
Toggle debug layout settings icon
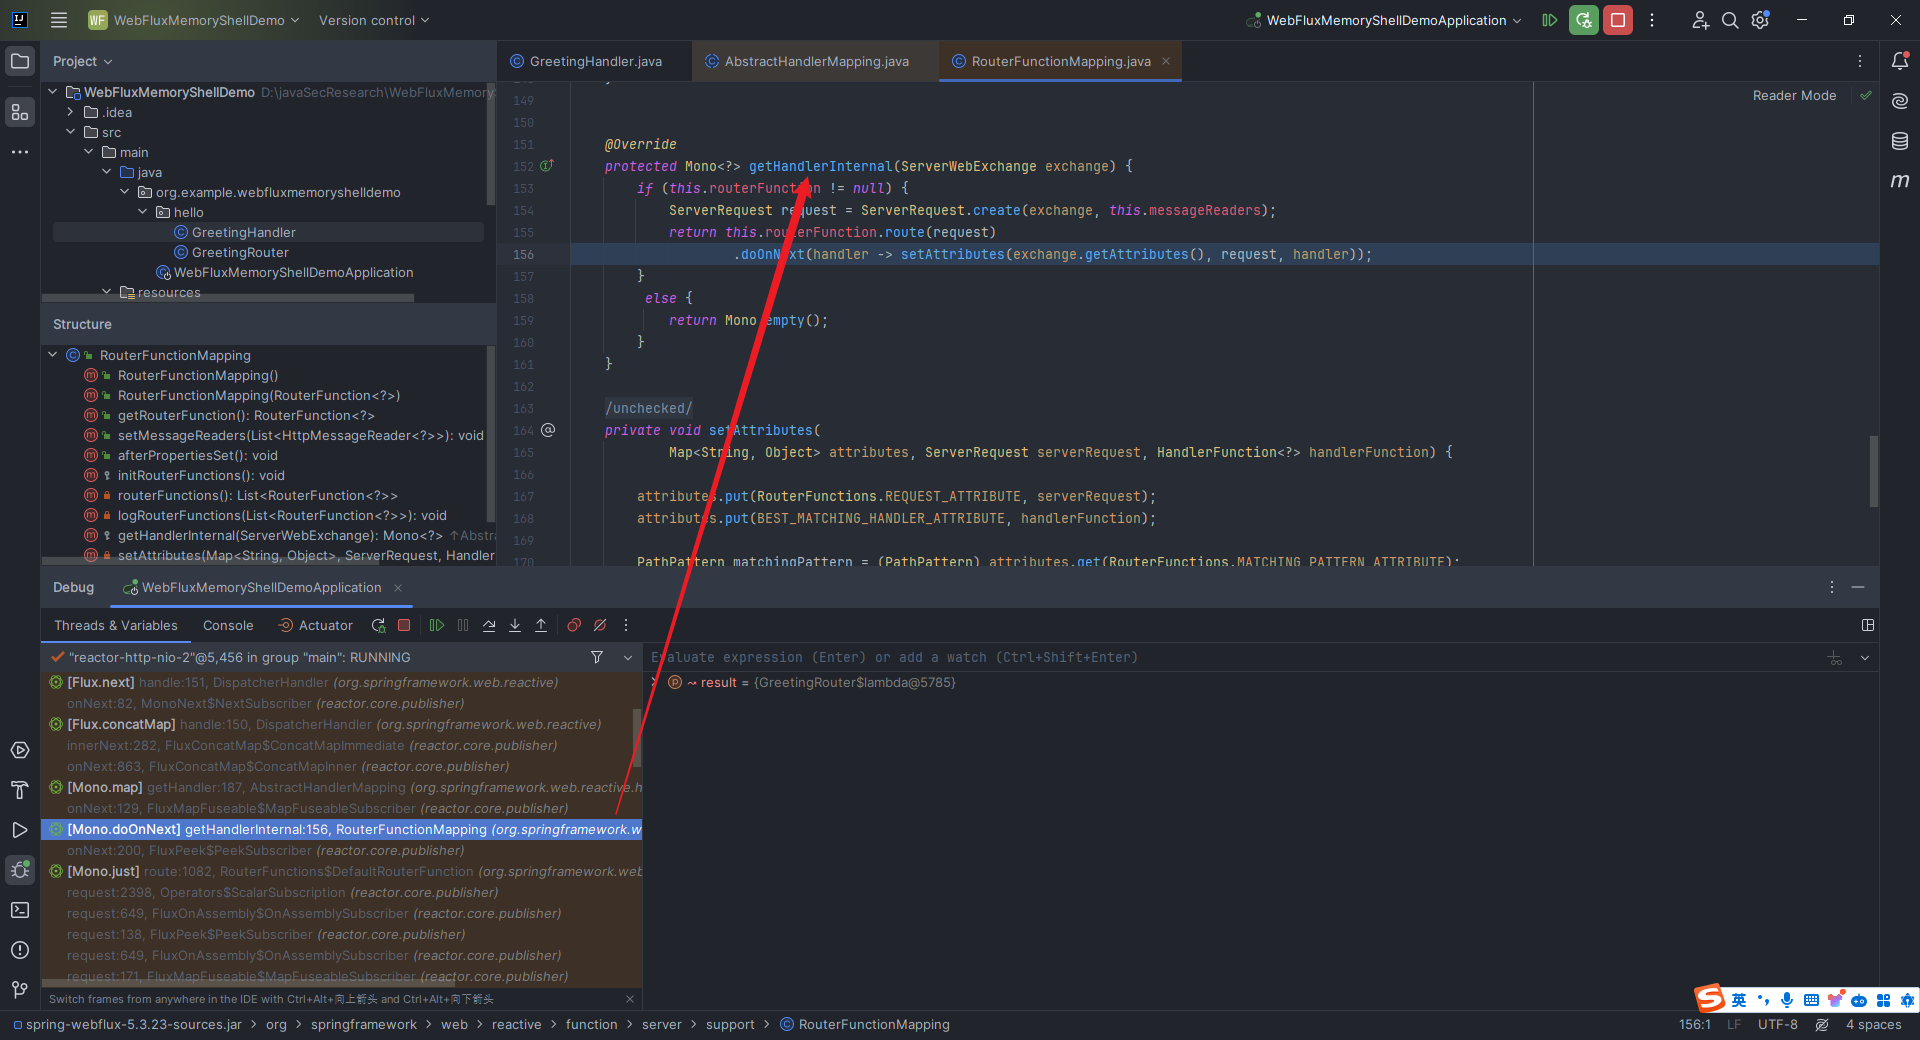click(1867, 625)
